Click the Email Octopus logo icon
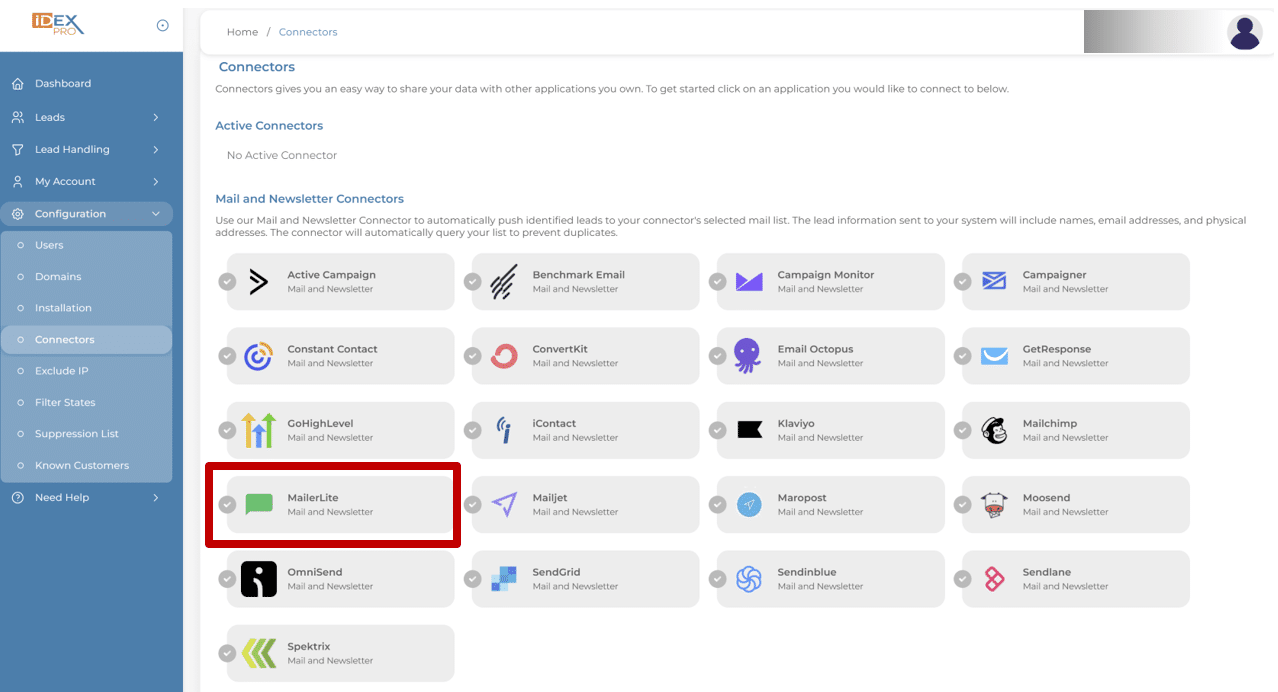This screenshot has height=692, width=1278. (x=748, y=356)
